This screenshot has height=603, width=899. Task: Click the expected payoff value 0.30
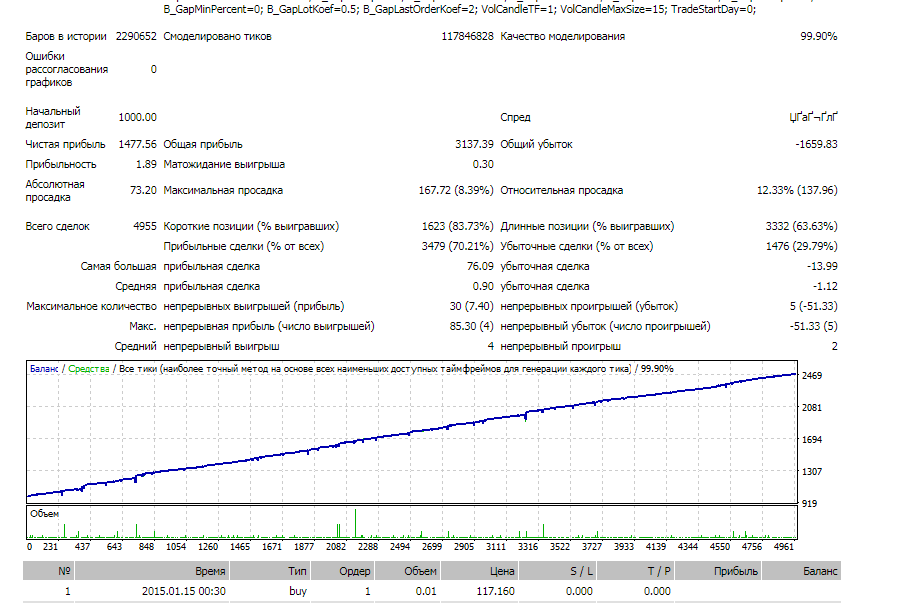click(483, 164)
